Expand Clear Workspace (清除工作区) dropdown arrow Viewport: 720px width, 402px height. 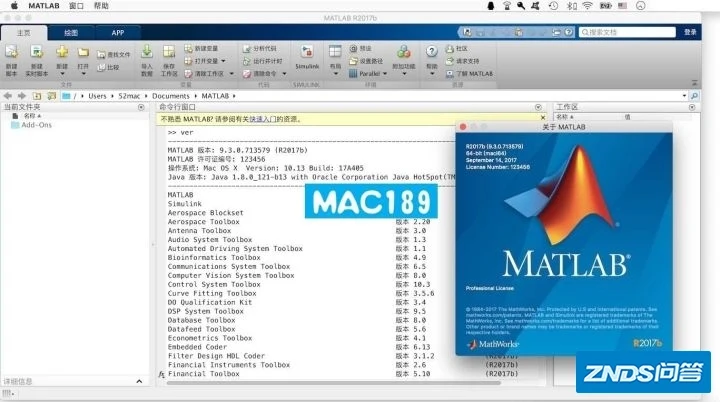point(231,74)
